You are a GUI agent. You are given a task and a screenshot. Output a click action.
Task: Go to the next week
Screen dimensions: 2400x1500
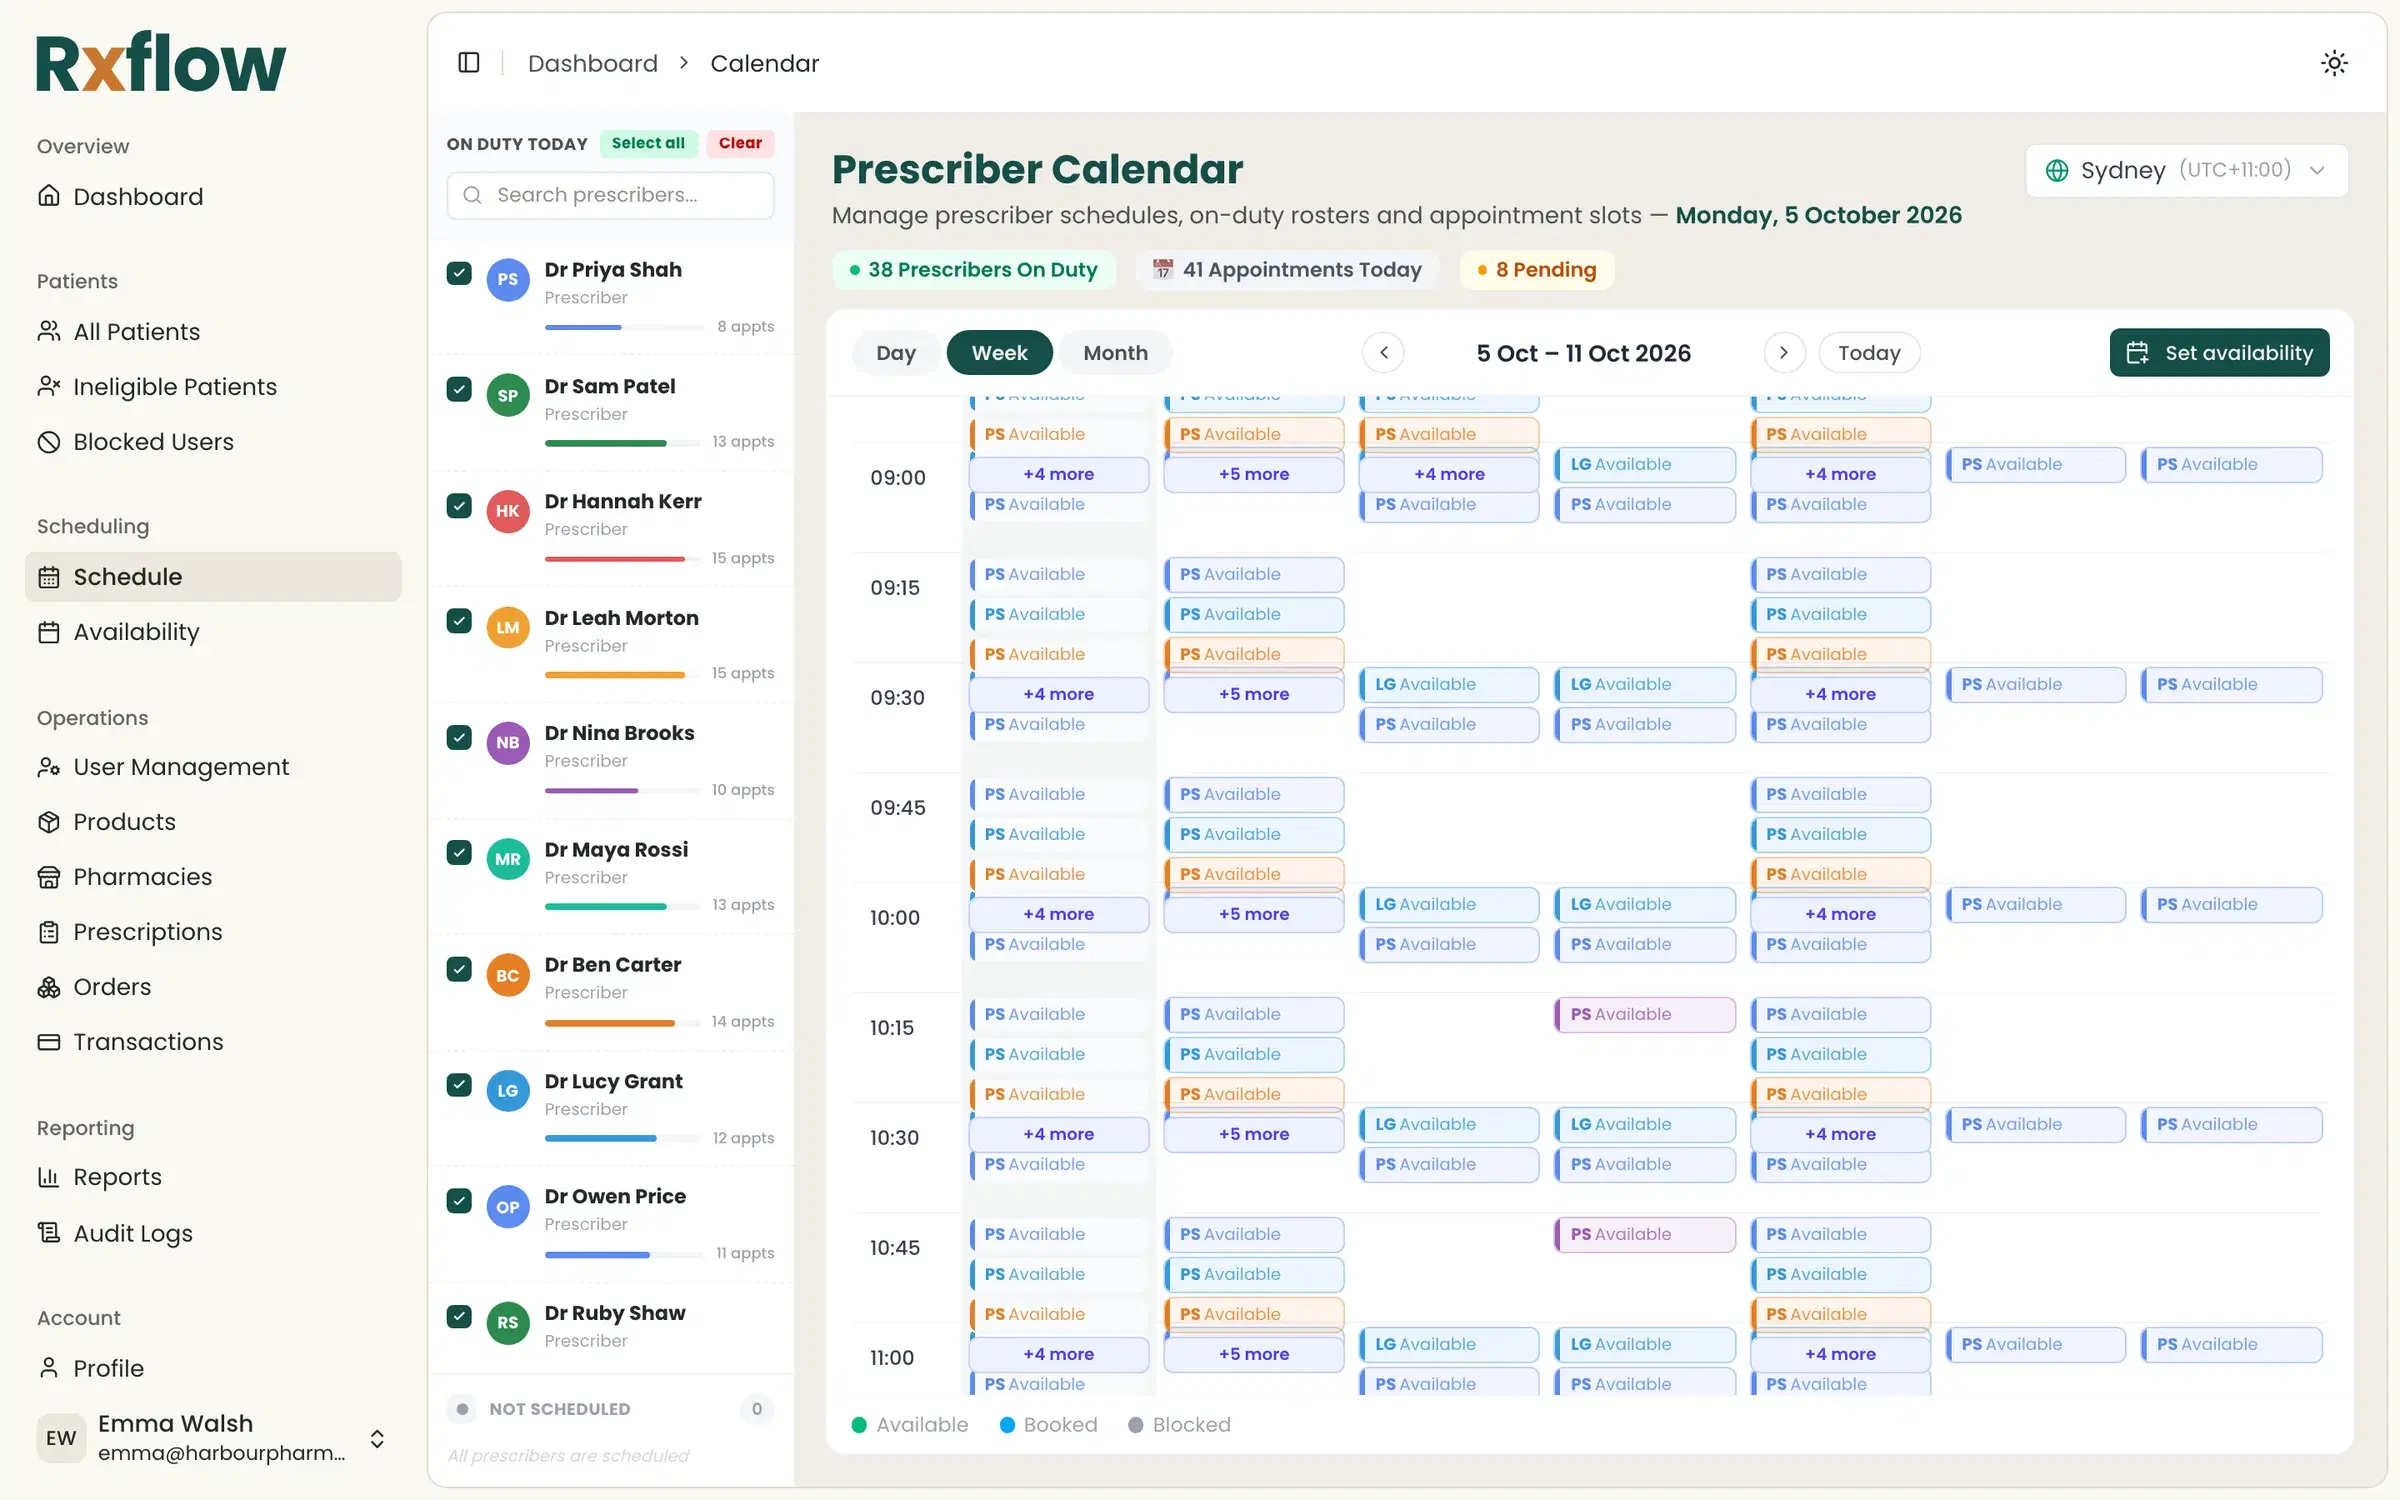point(1783,353)
